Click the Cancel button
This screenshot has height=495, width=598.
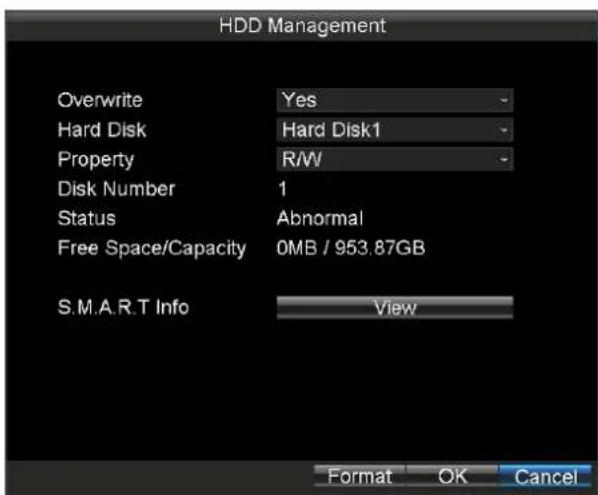coord(545,476)
